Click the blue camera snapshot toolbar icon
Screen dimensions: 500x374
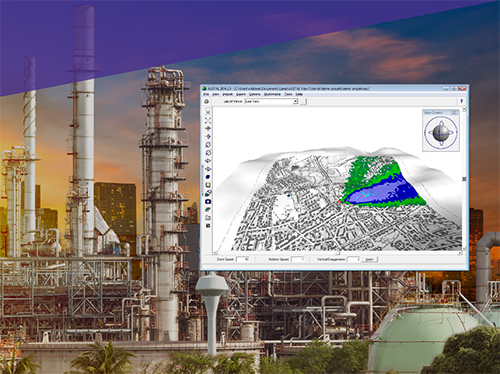[208, 201]
